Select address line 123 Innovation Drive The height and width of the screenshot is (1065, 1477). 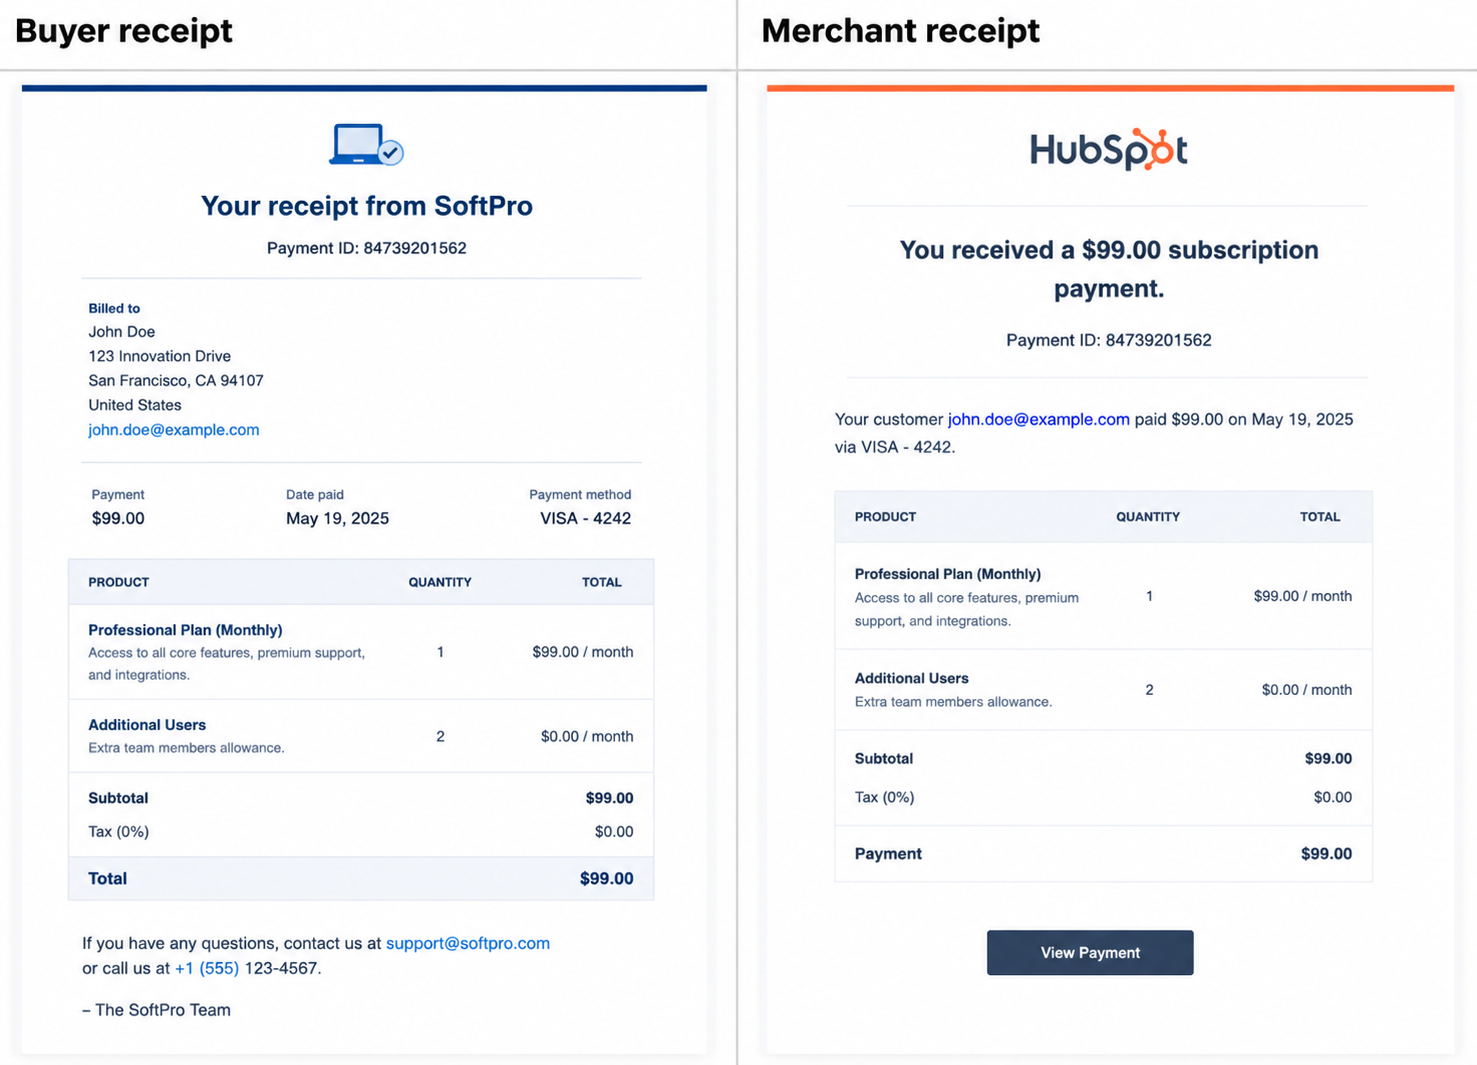(160, 356)
